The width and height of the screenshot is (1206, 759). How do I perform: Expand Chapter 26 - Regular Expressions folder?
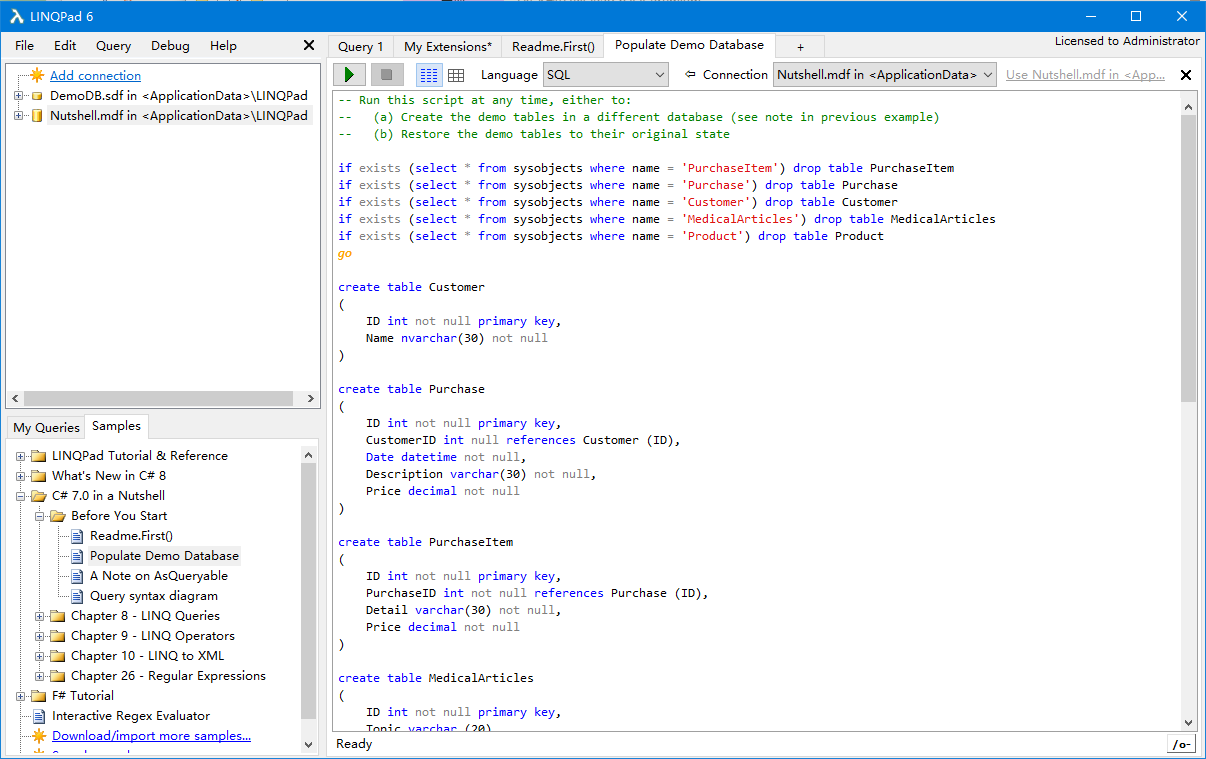pos(40,676)
